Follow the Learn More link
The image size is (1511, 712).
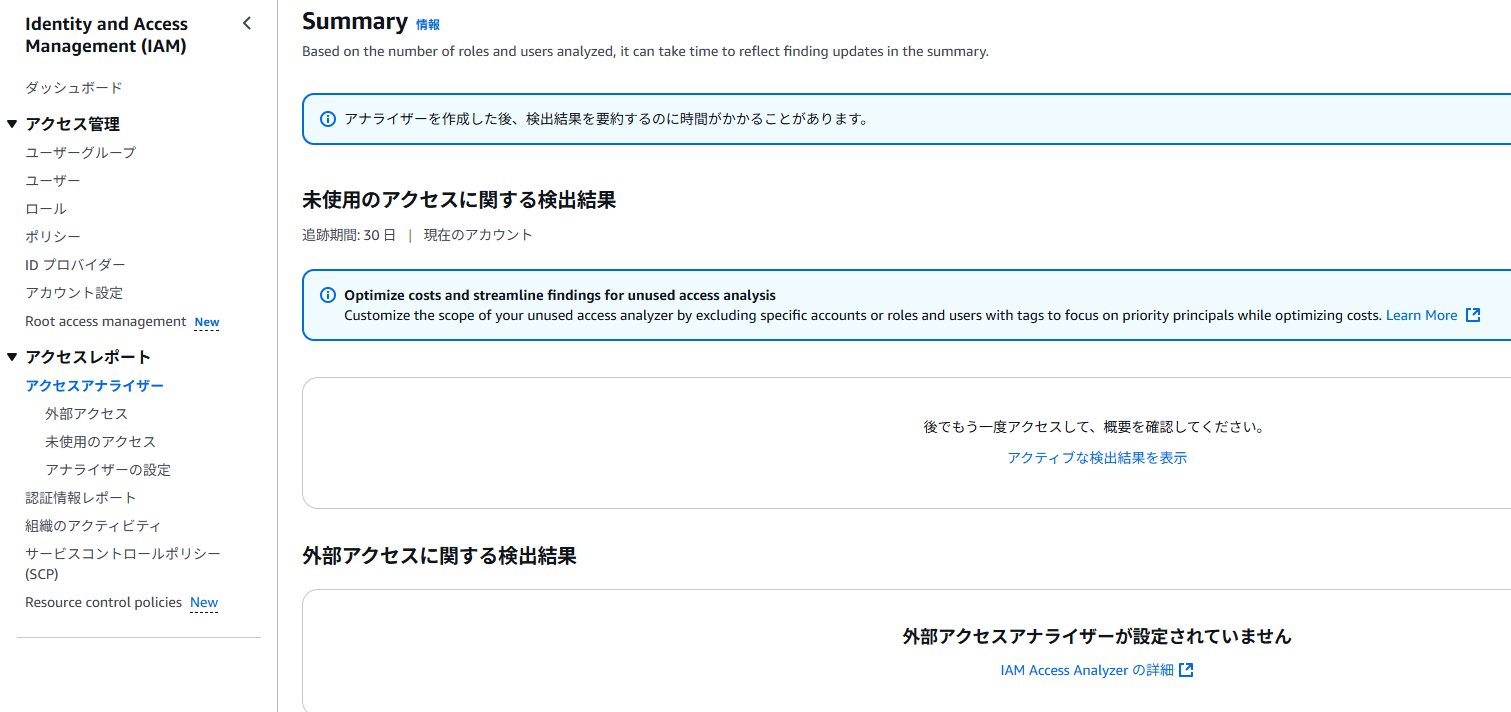1421,315
